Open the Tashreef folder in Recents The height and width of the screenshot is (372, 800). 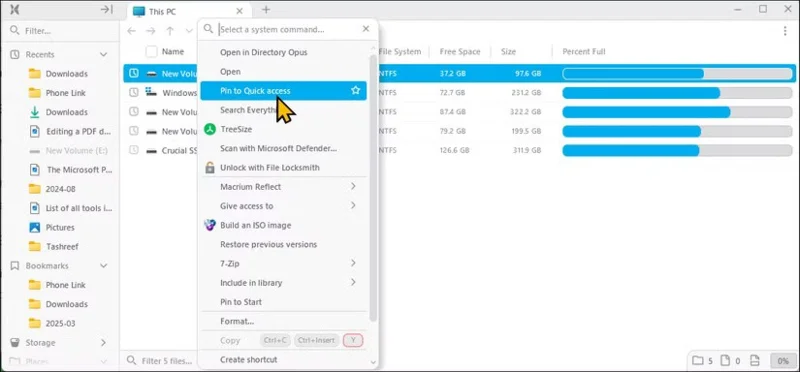pos(62,246)
